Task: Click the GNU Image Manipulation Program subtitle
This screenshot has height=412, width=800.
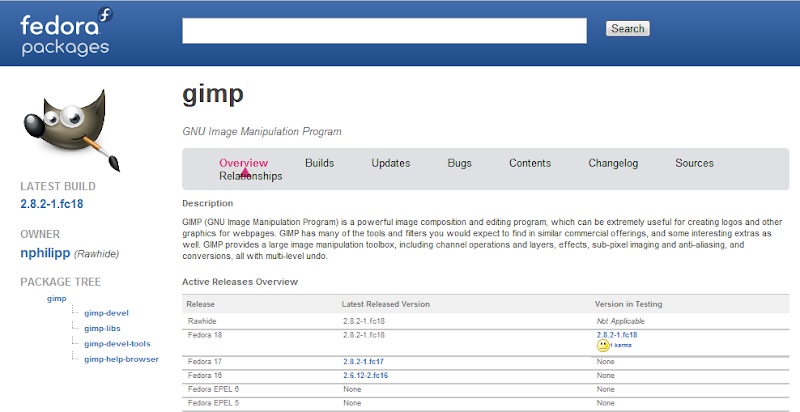Action: (262, 132)
